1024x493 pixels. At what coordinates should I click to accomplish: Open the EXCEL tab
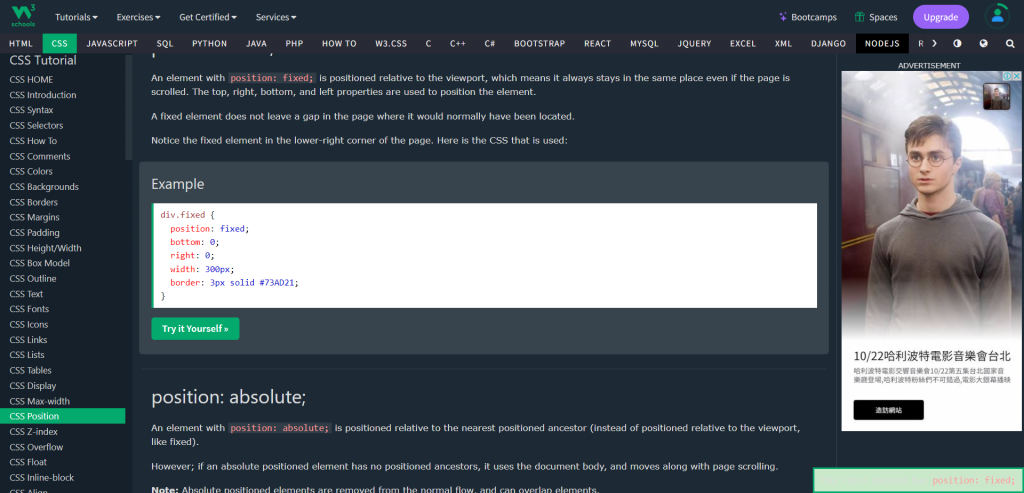coord(743,44)
